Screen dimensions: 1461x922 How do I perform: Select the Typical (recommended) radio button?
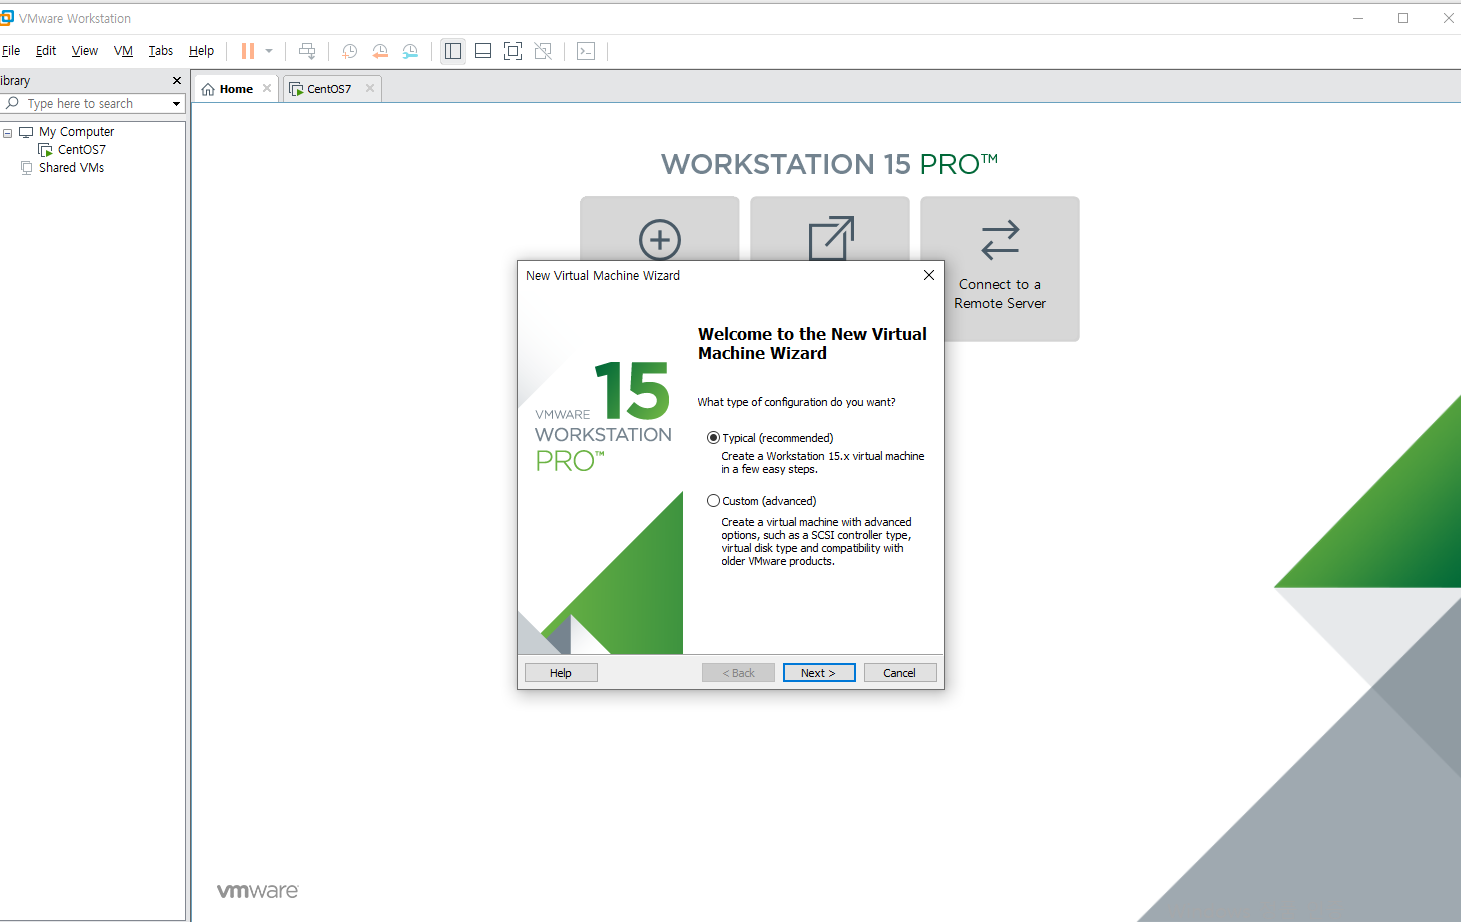point(713,438)
